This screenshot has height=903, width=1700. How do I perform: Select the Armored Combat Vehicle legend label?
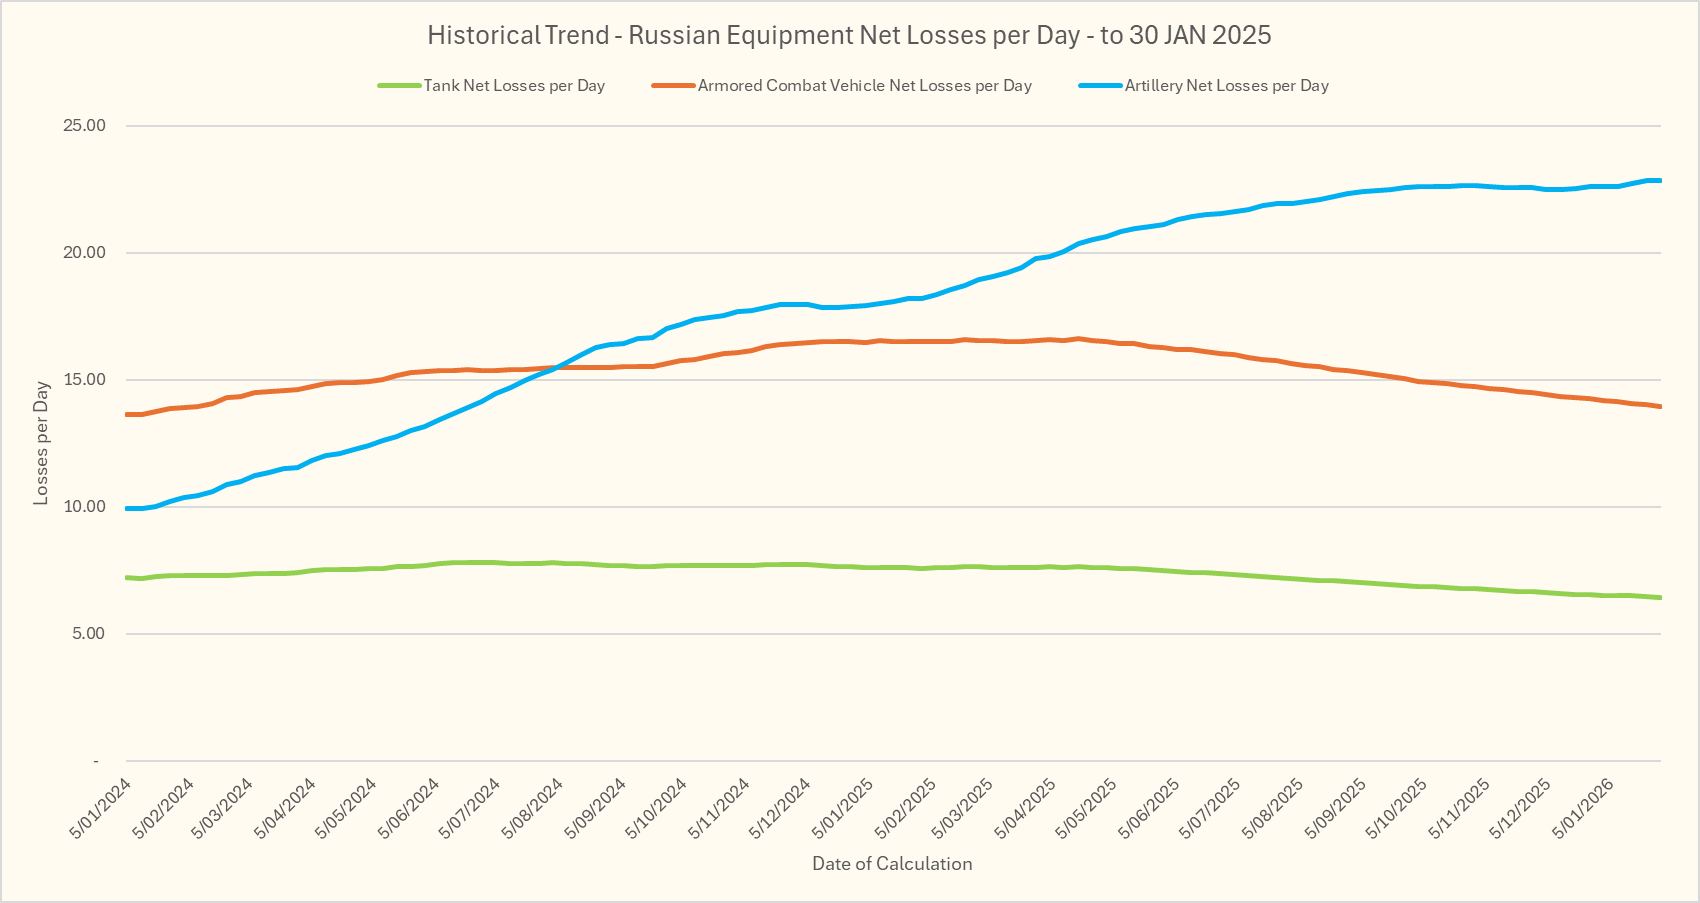tap(864, 86)
